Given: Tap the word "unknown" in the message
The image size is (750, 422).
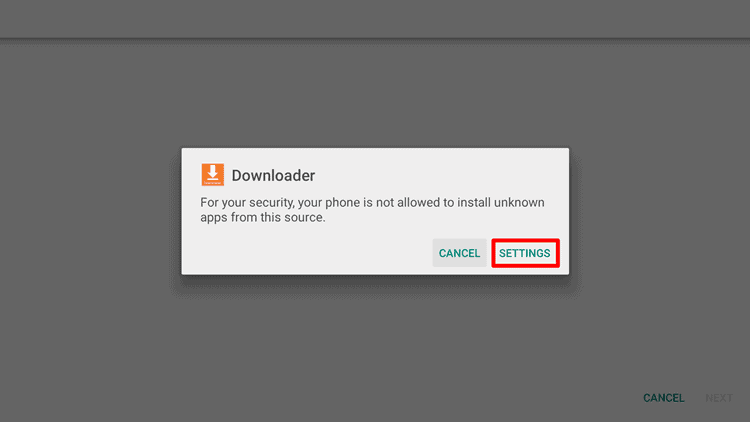Looking at the screenshot, I should click(x=519, y=202).
